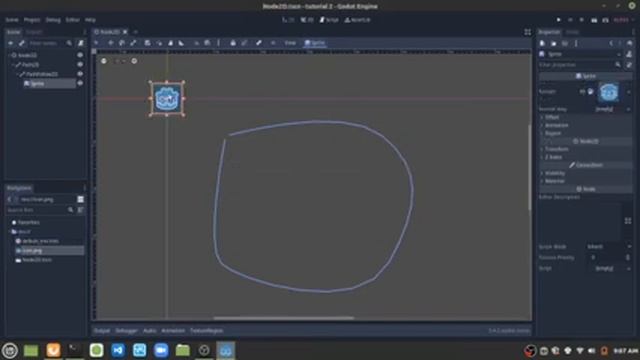Viewport: 640px width, 360px height.
Task: Load a resource via Inspector folder icon
Action: (x=553, y=43)
